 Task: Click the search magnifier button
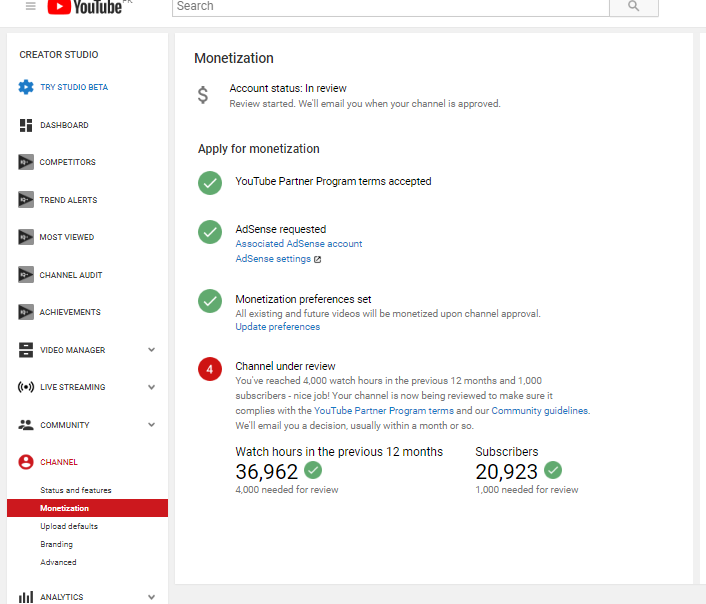click(634, 6)
